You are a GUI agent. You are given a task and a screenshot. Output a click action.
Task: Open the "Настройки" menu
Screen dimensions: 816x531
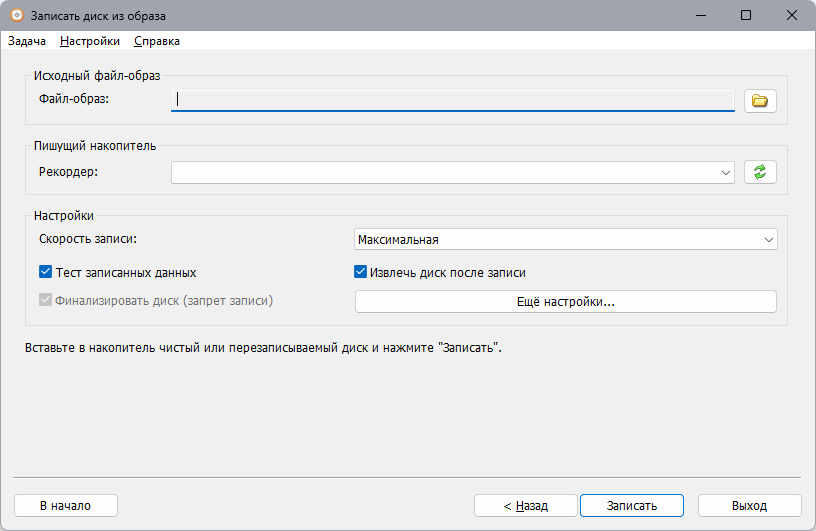(90, 41)
